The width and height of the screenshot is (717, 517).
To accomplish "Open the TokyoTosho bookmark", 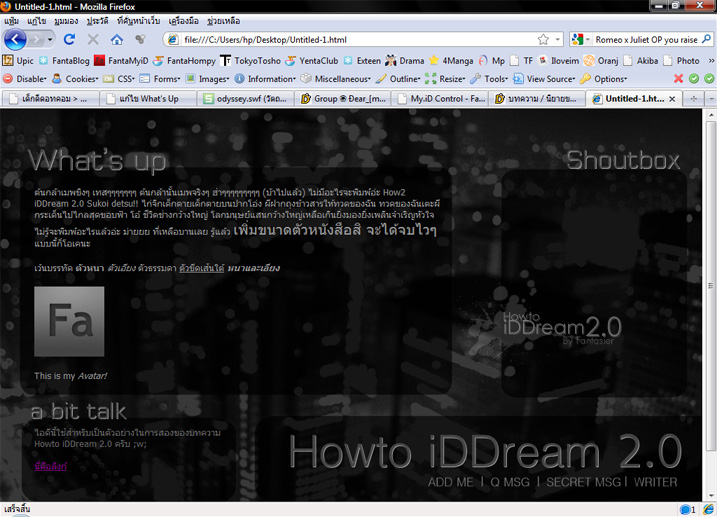I will (251, 61).
